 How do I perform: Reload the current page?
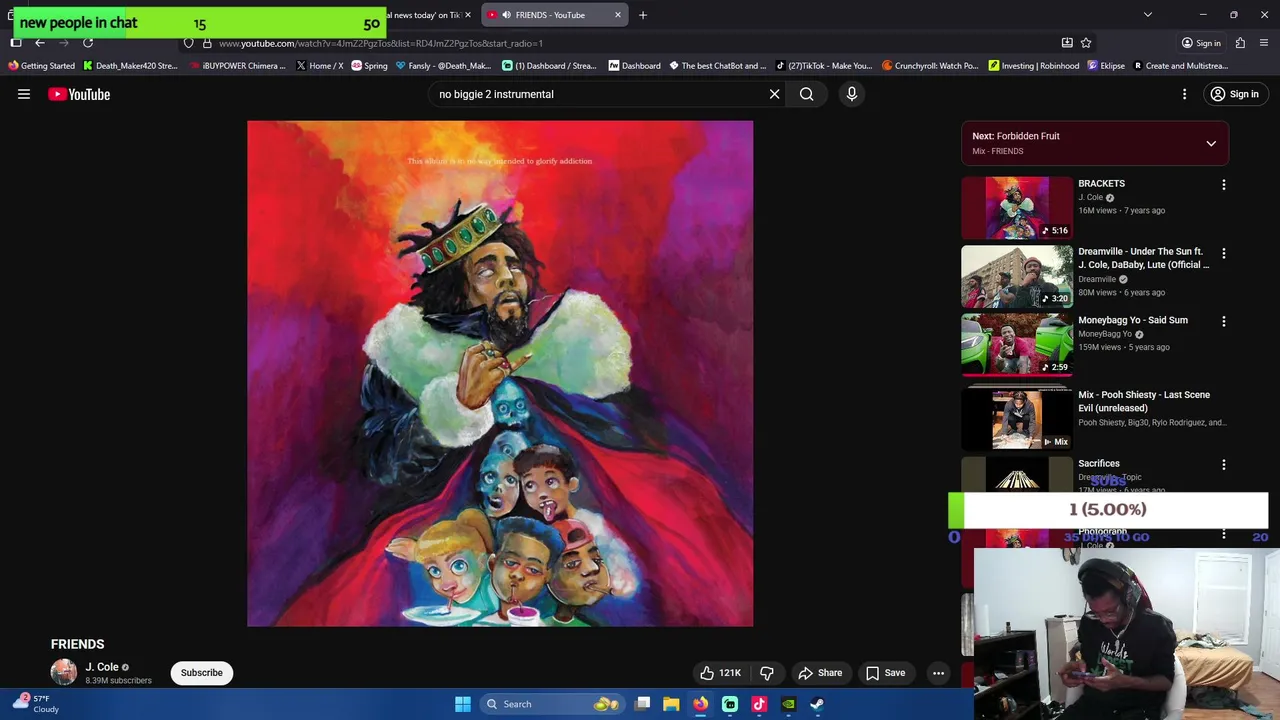[x=88, y=43]
